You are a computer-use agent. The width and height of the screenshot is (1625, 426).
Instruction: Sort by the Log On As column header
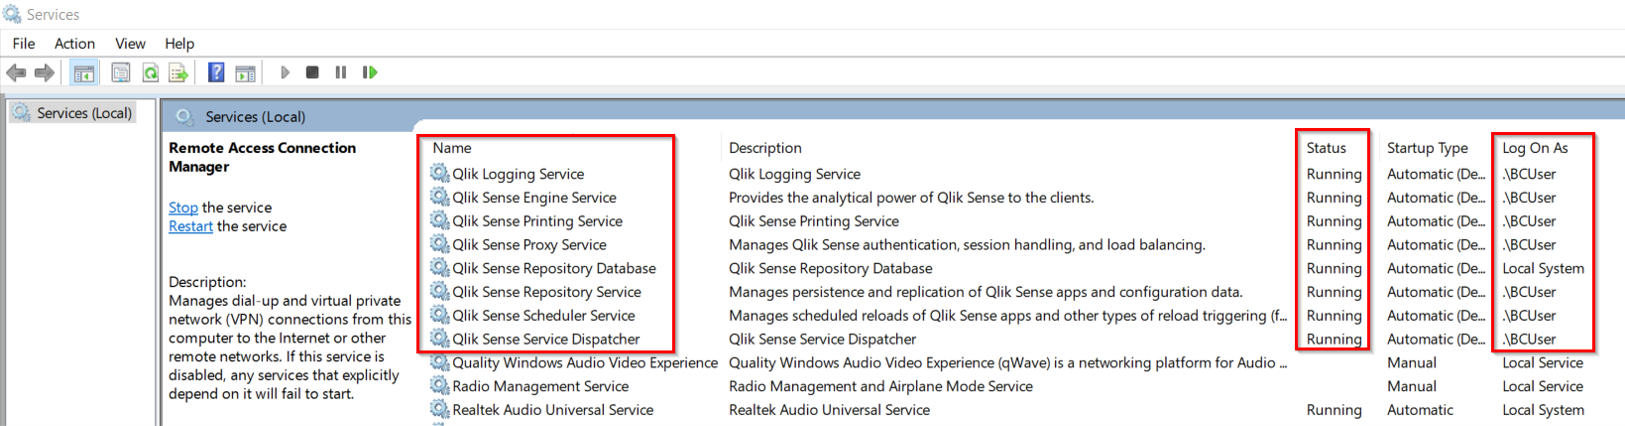pyautogui.click(x=1535, y=147)
